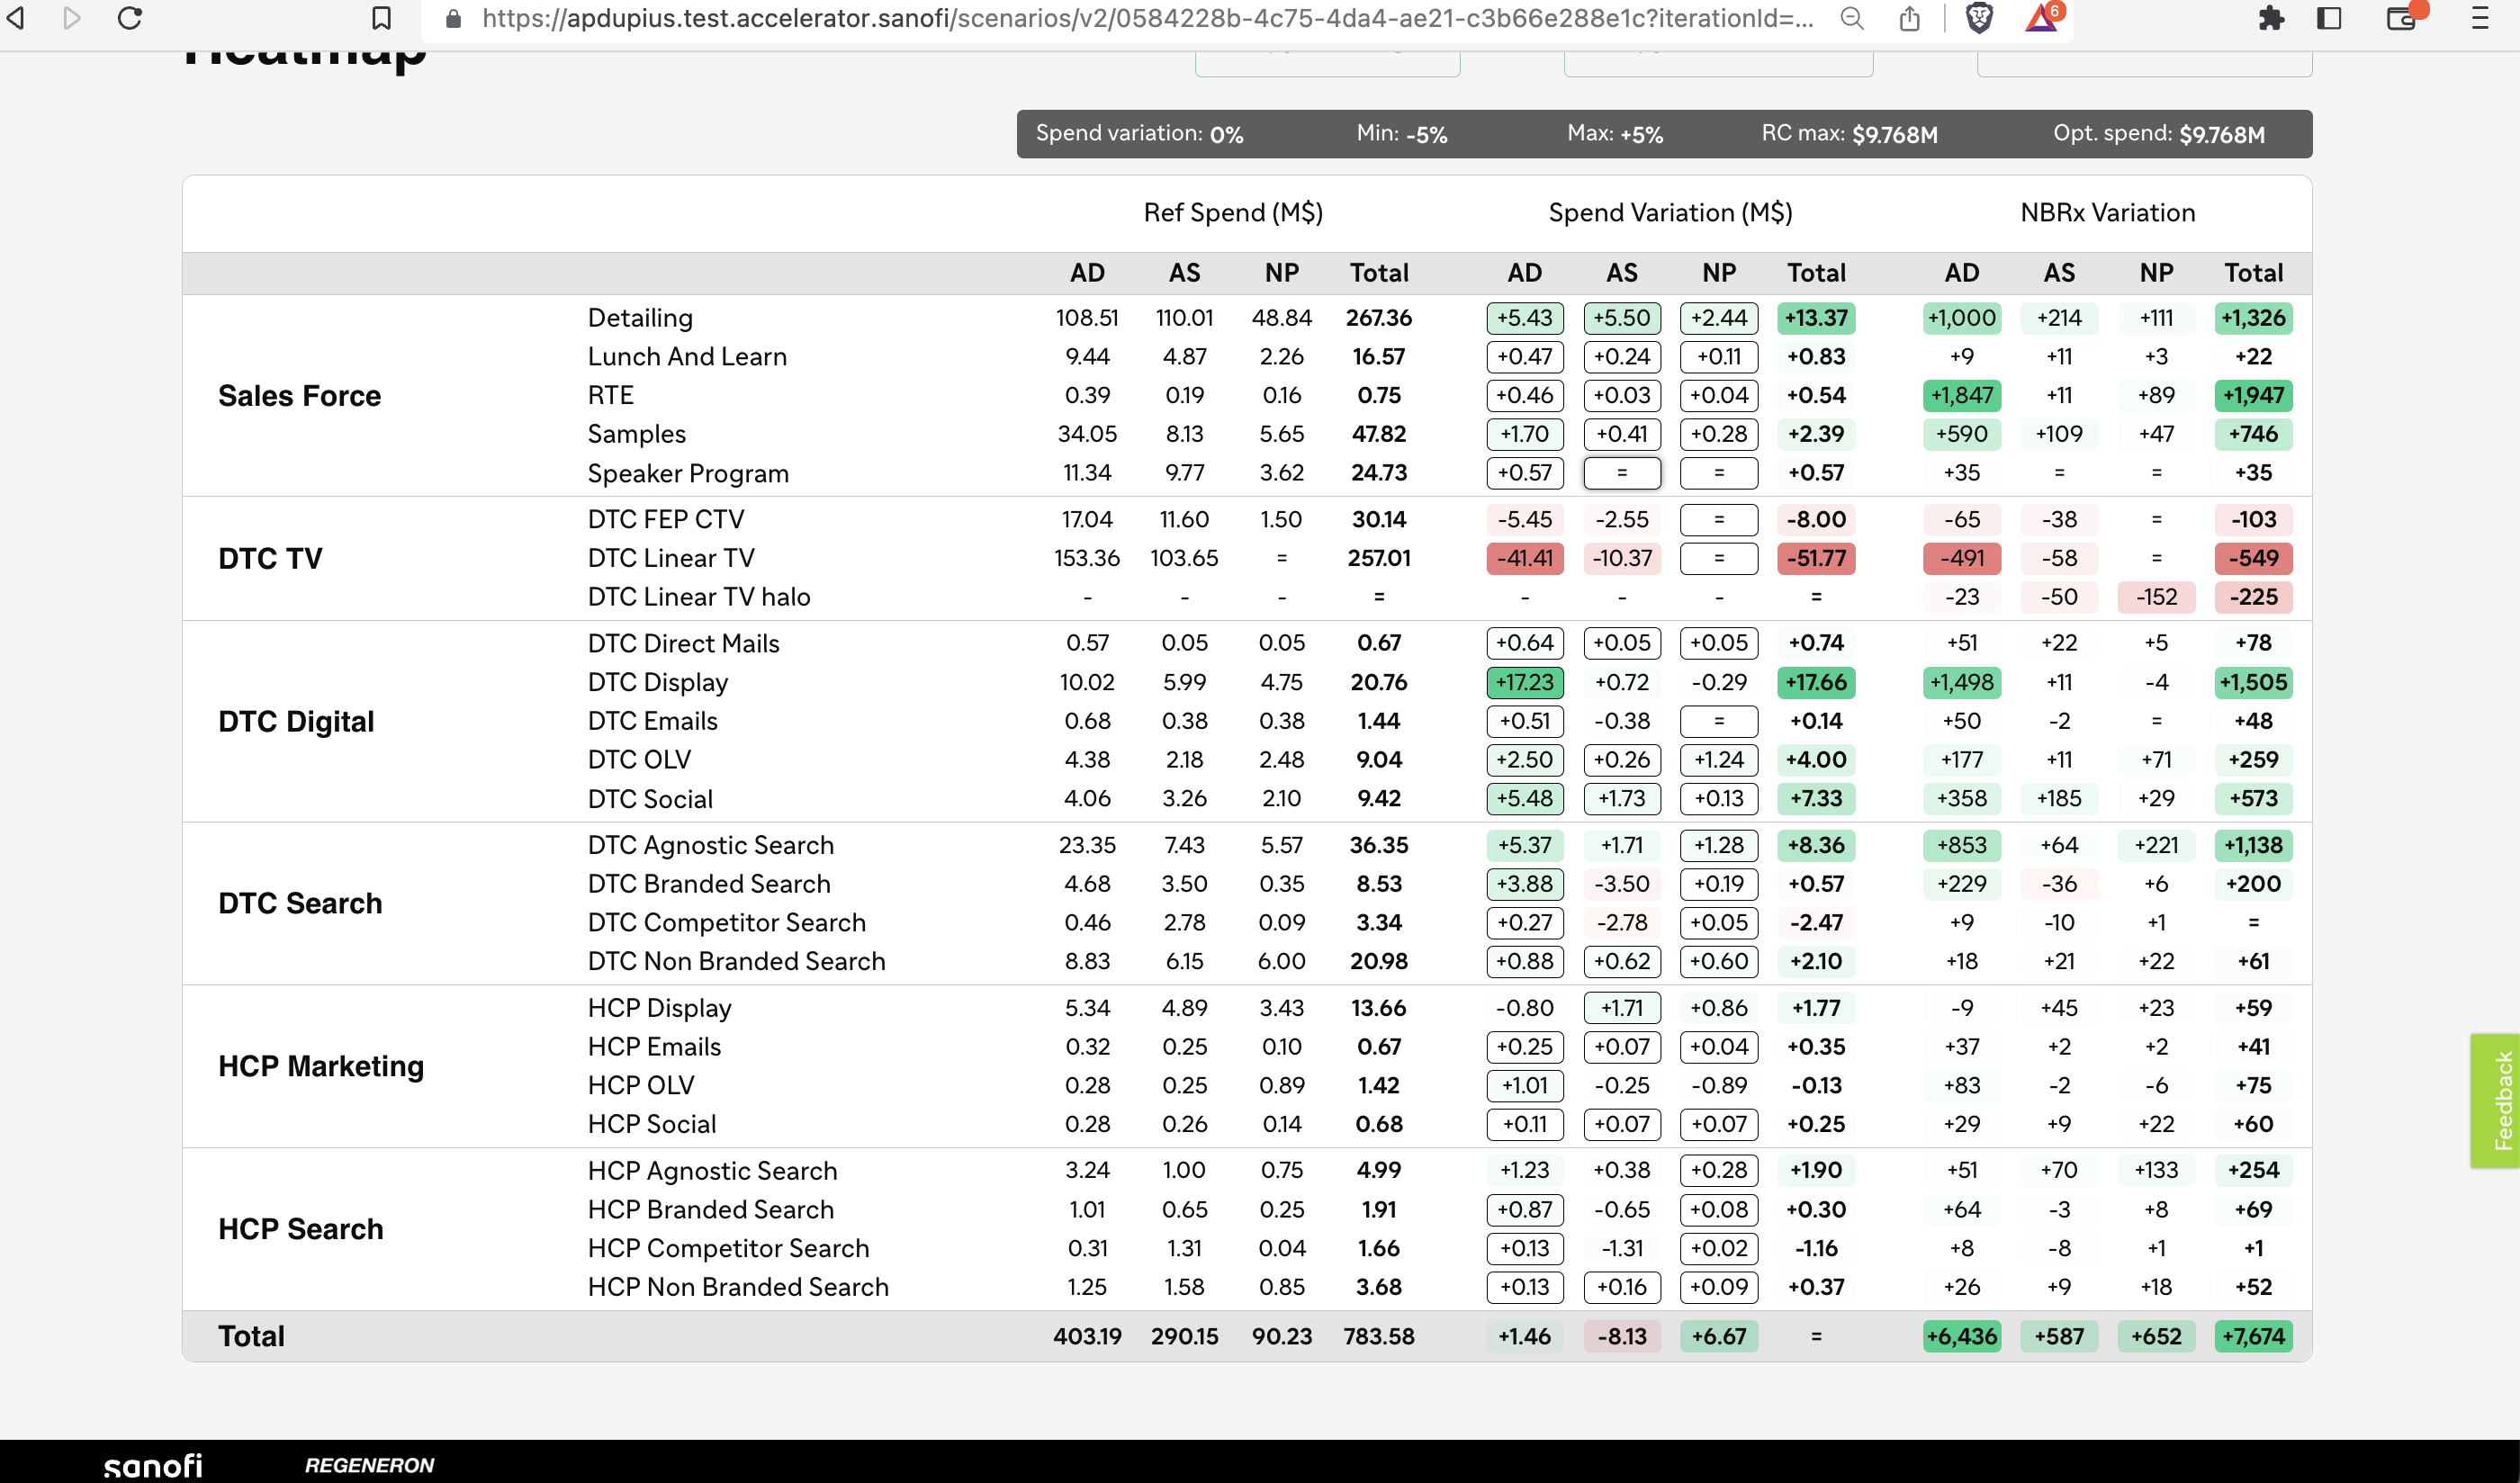Image resolution: width=2520 pixels, height=1483 pixels.
Task: Select Speaker Program AS equals cell
Action: pos(1621,473)
